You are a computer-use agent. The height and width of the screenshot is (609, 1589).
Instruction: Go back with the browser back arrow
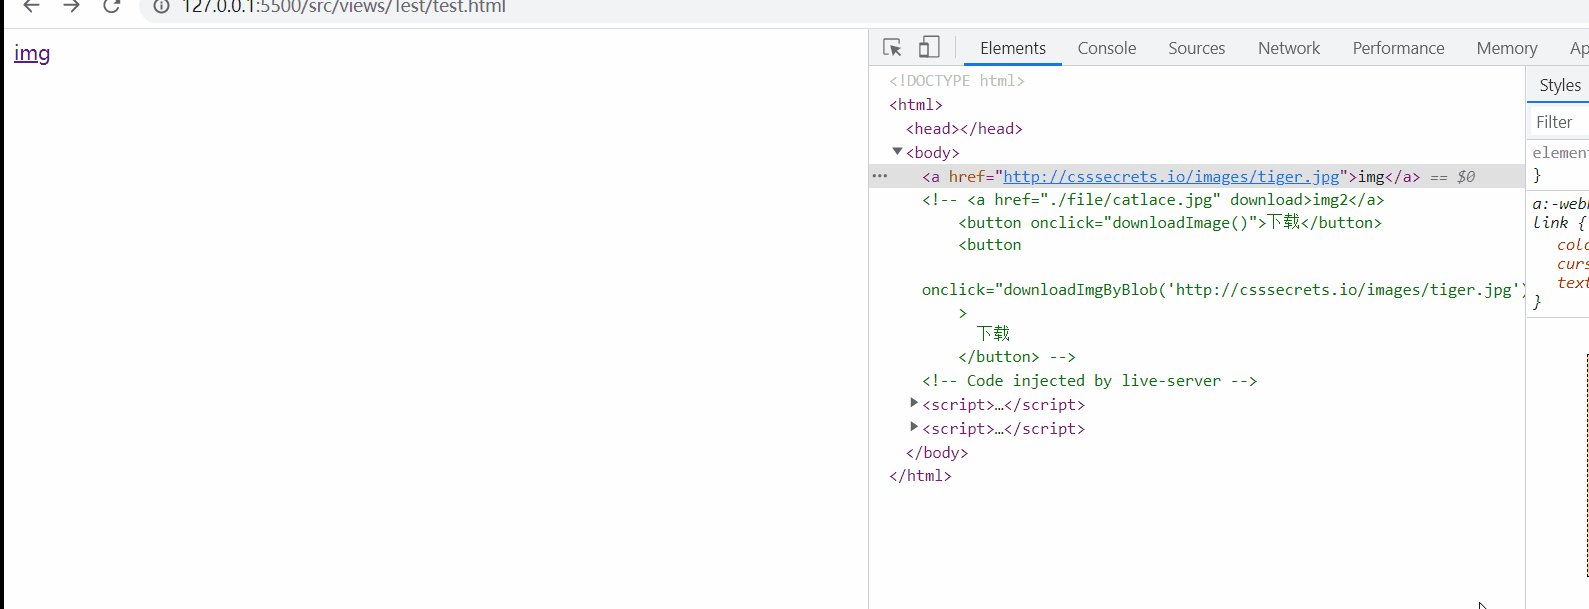coord(32,6)
